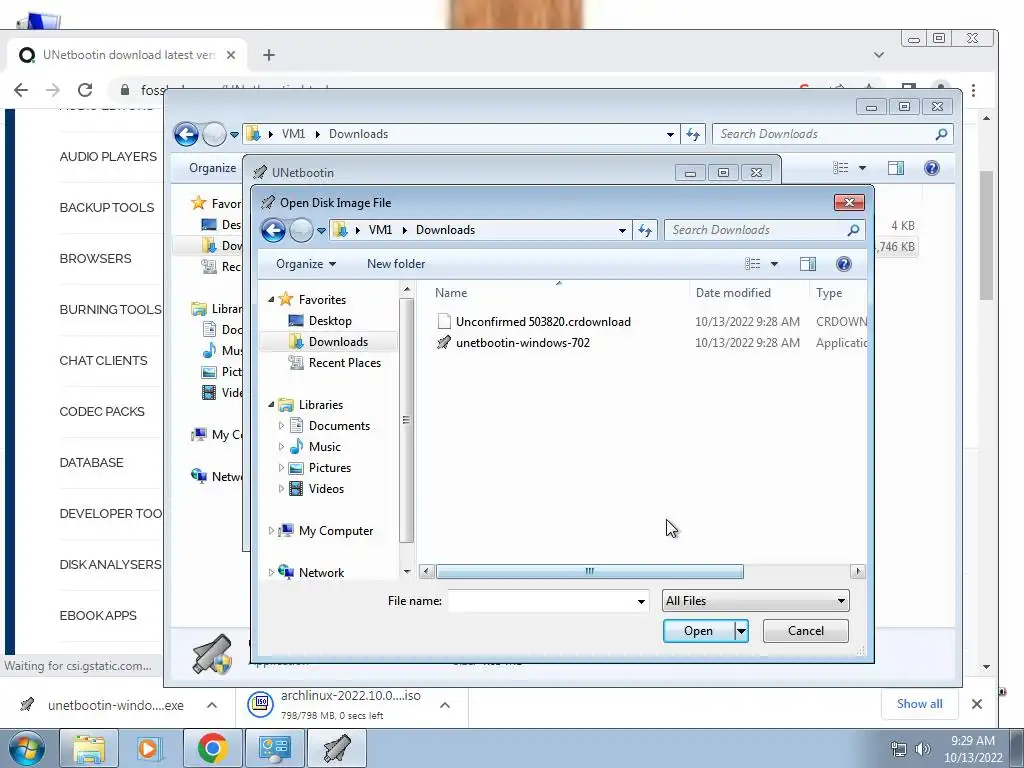The height and width of the screenshot is (768, 1024).
Task: Click New folder in dialog toolbar
Action: 396,264
